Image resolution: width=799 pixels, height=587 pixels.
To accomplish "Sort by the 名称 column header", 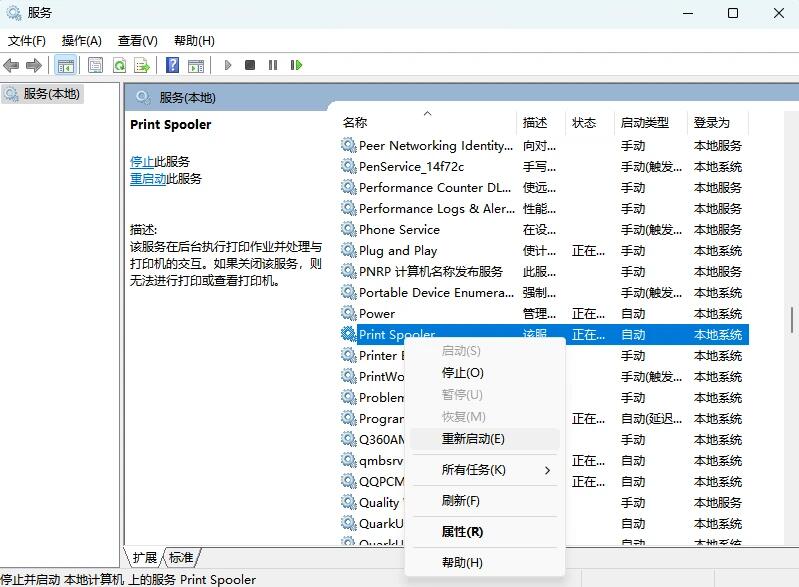I will pos(355,123).
